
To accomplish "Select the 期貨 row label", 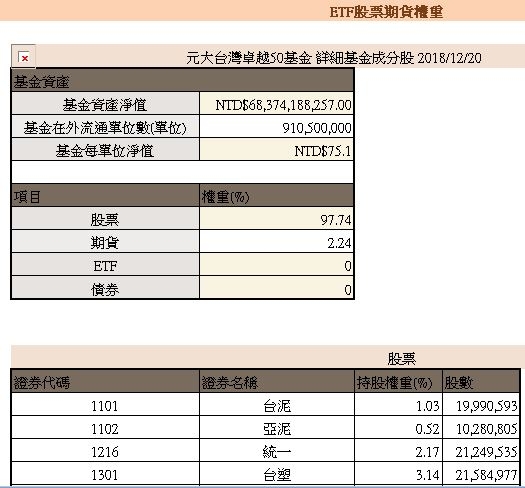I will tap(105, 243).
